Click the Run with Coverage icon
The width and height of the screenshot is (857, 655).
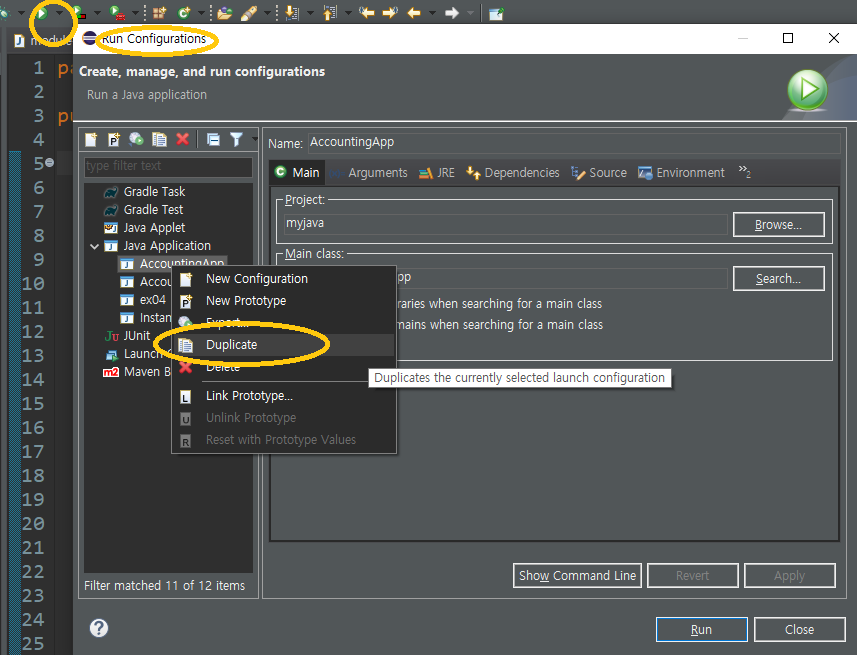(79, 13)
